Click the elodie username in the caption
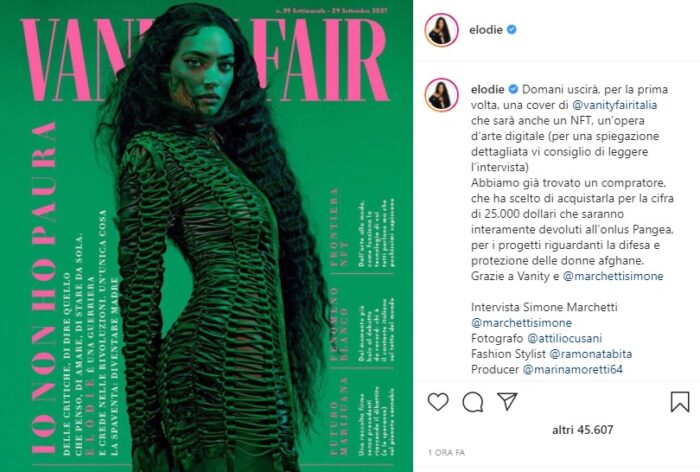Viewport: 700px width, 472px height. [488, 89]
